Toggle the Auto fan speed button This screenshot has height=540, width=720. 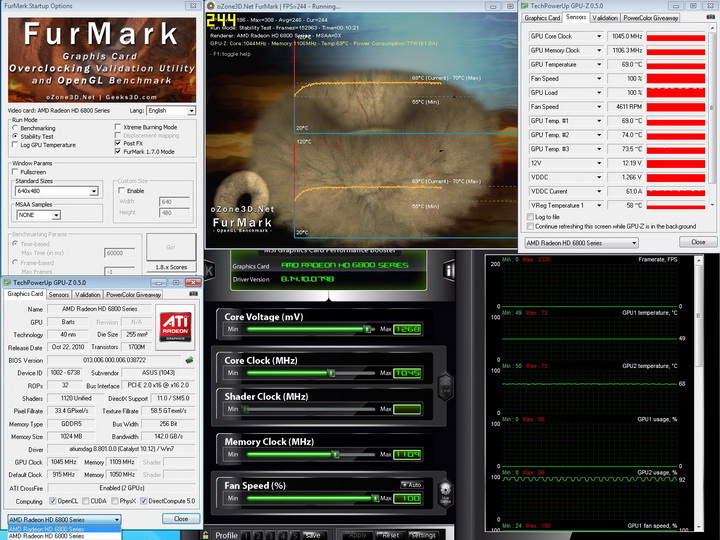[x=411, y=485]
